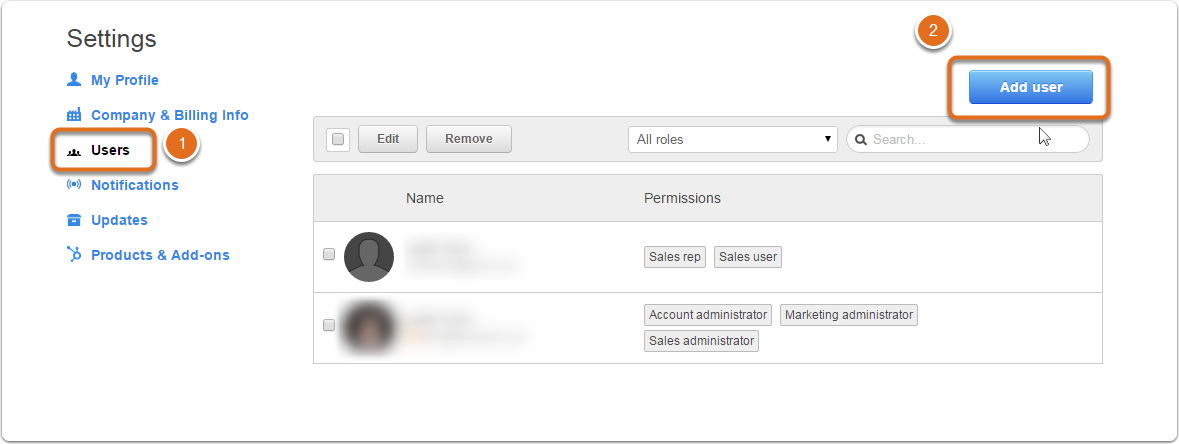Image resolution: width=1179 pixels, height=444 pixels.
Task: Check the Sales rep user's checkbox
Action: 329,254
